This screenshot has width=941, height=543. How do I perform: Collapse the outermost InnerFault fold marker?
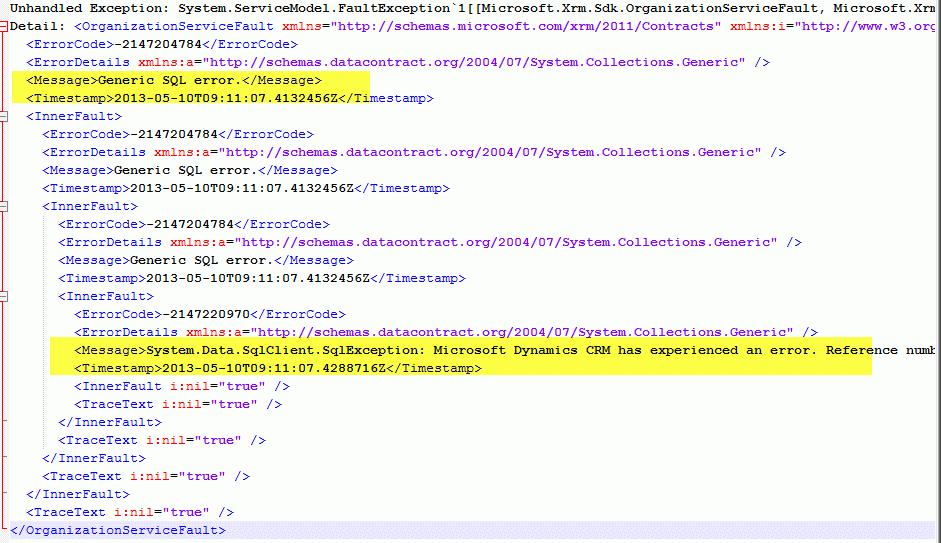[4, 116]
